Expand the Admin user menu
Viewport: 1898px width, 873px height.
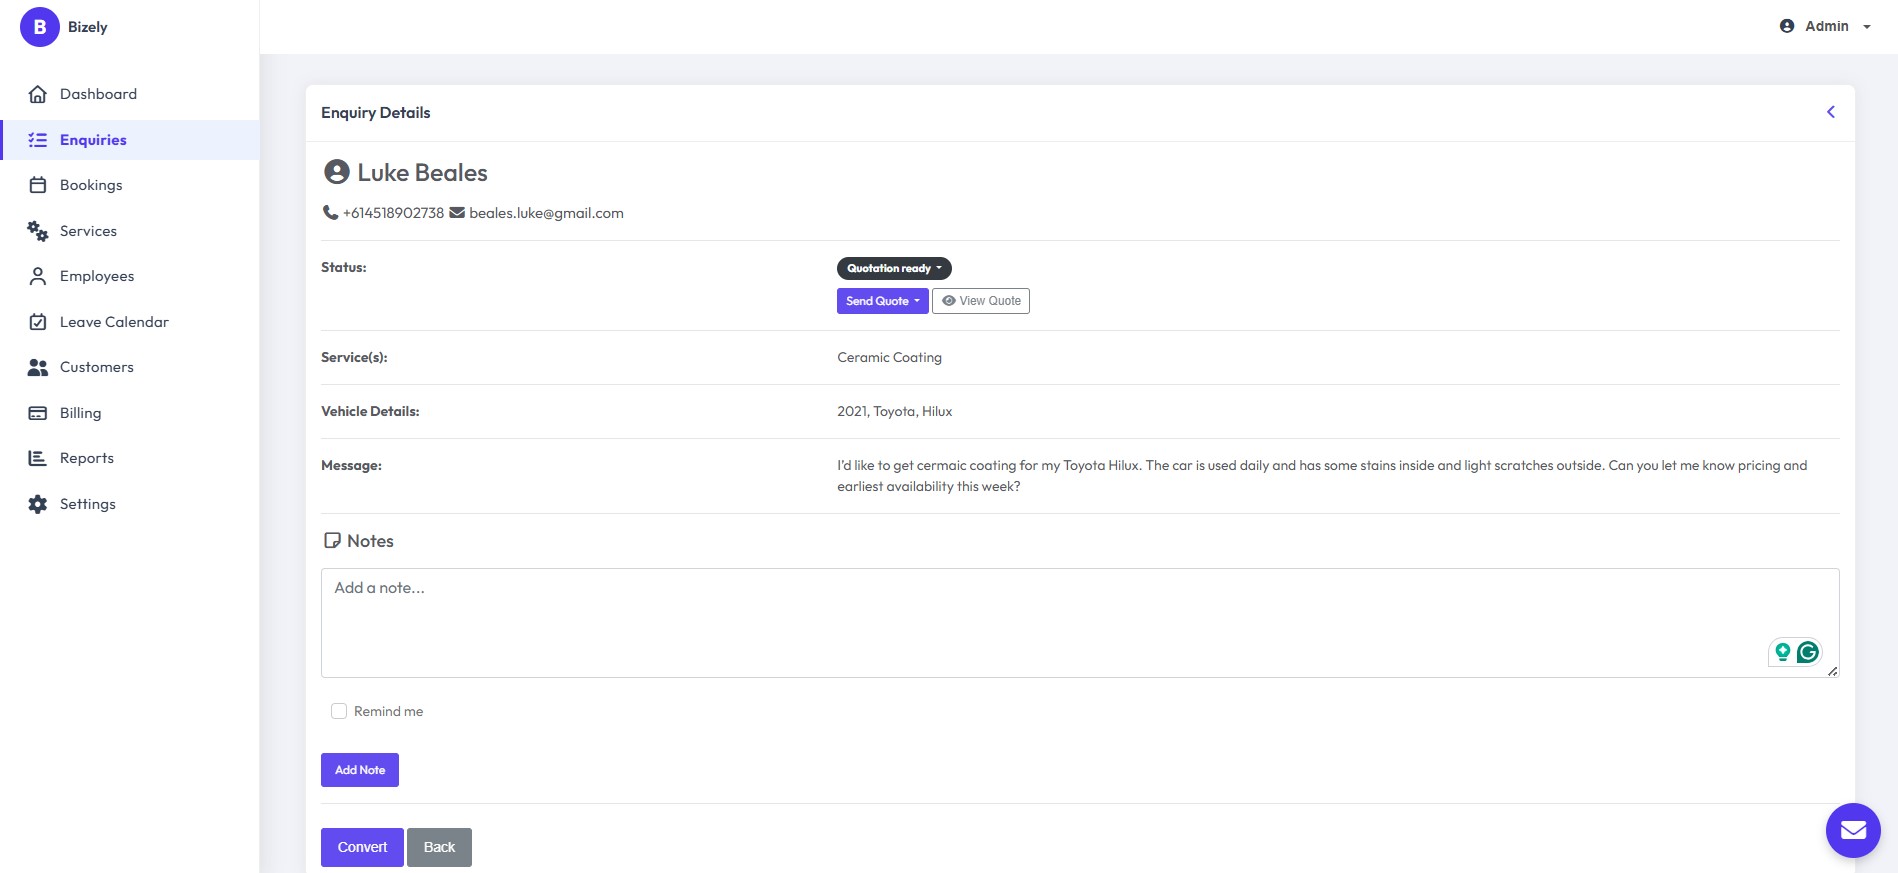coord(1825,27)
